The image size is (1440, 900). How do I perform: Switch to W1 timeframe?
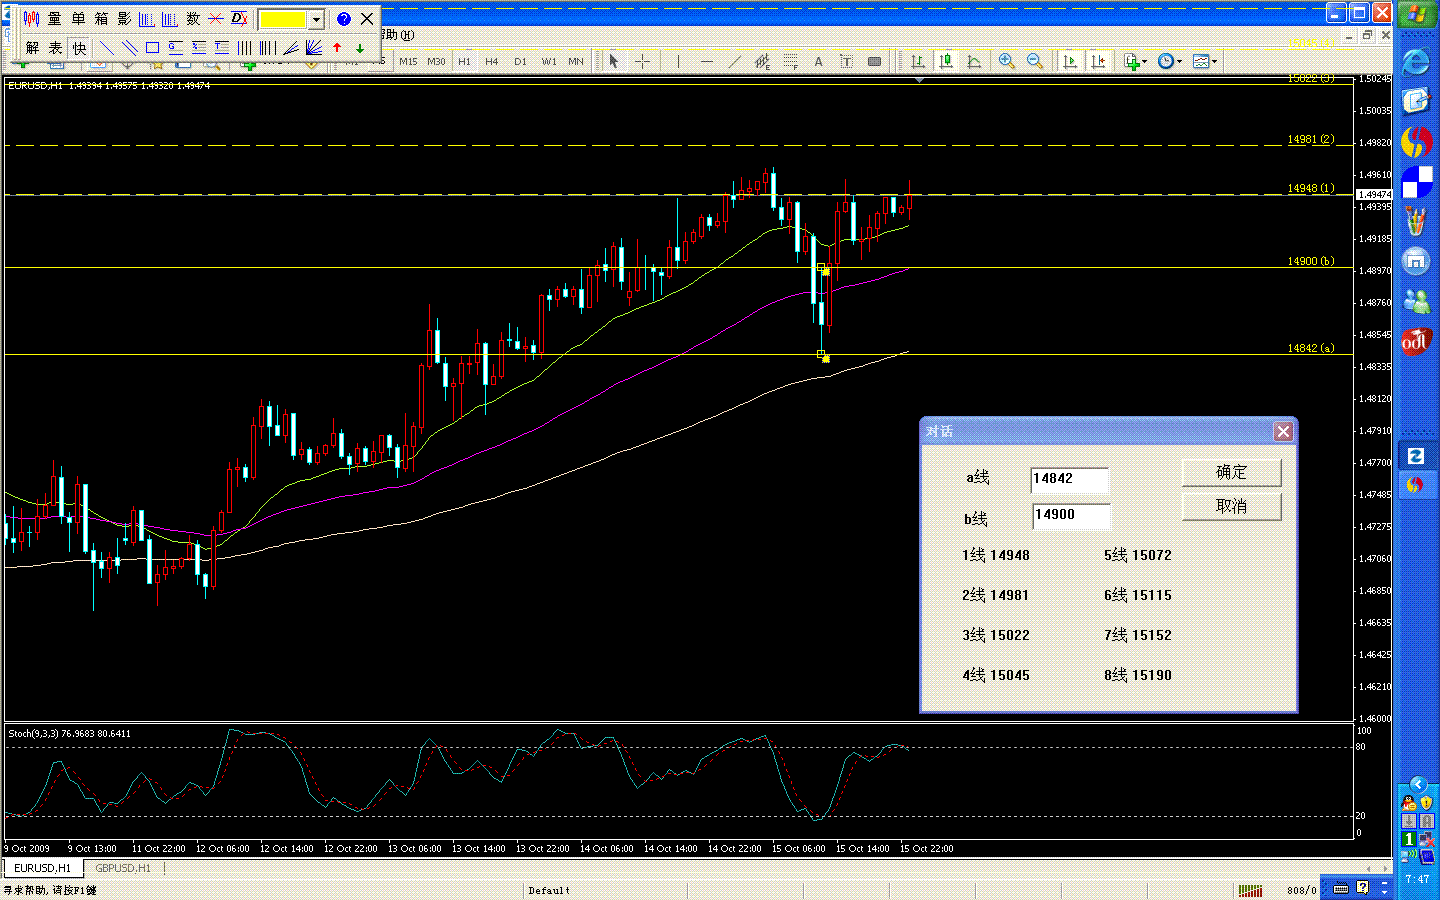(x=549, y=61)
